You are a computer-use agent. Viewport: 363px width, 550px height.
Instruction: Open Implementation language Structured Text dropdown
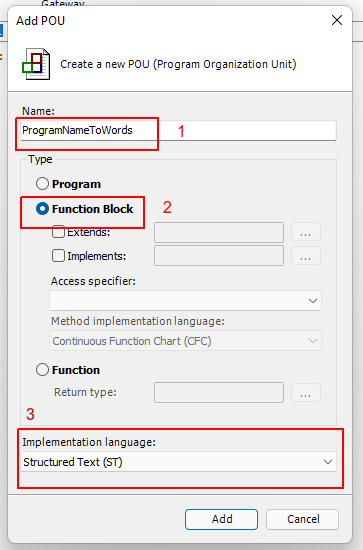(x=178, y=462)
